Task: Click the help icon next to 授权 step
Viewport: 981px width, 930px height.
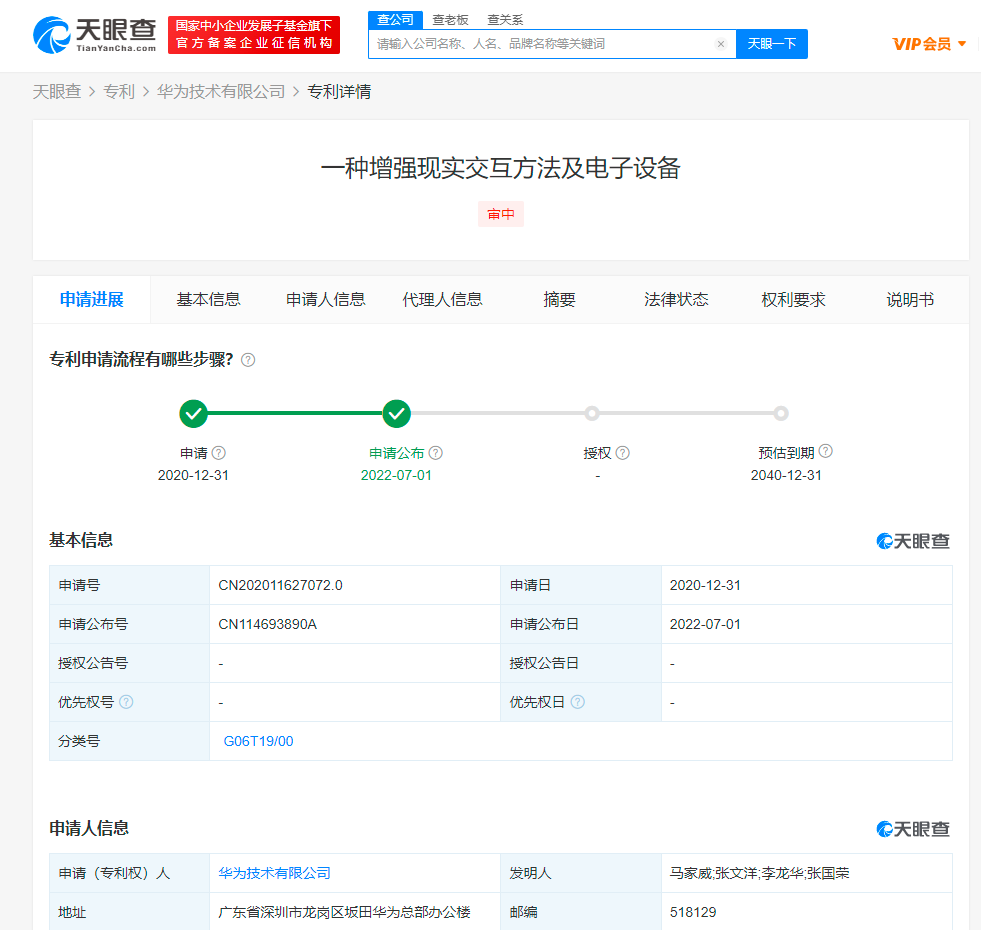Action: 623,451
